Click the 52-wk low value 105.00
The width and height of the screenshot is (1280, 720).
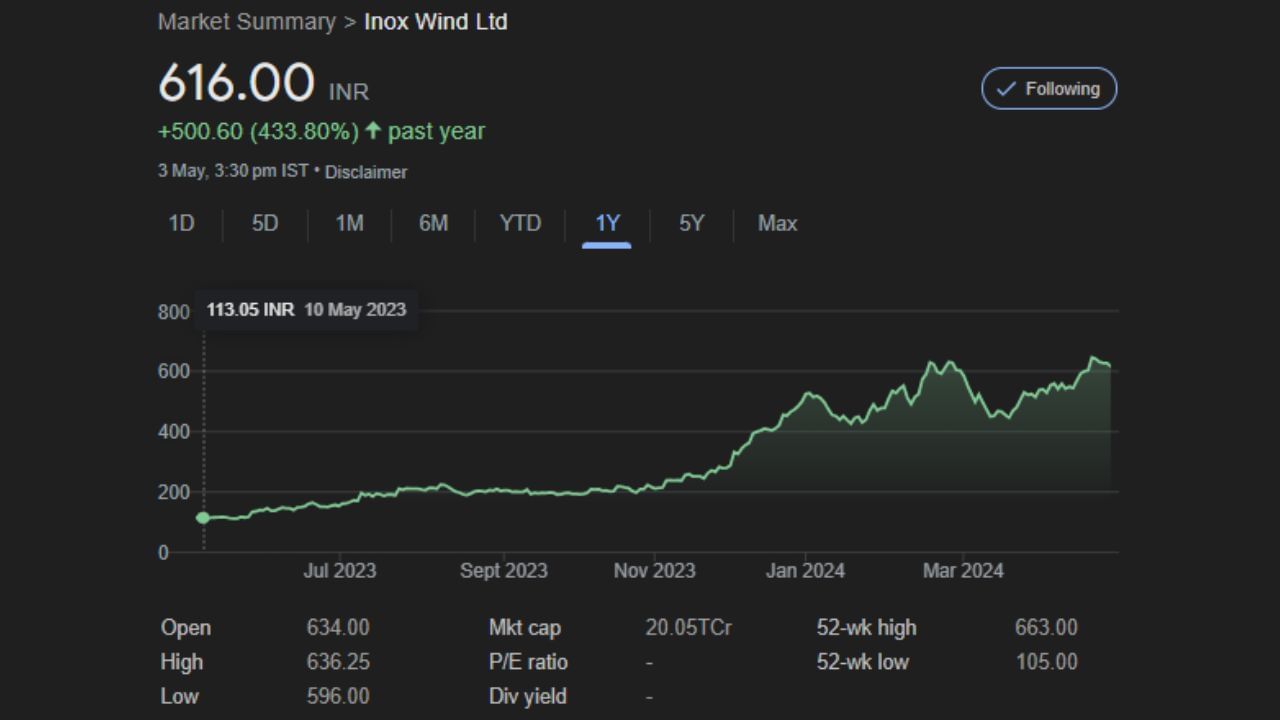1046,662
